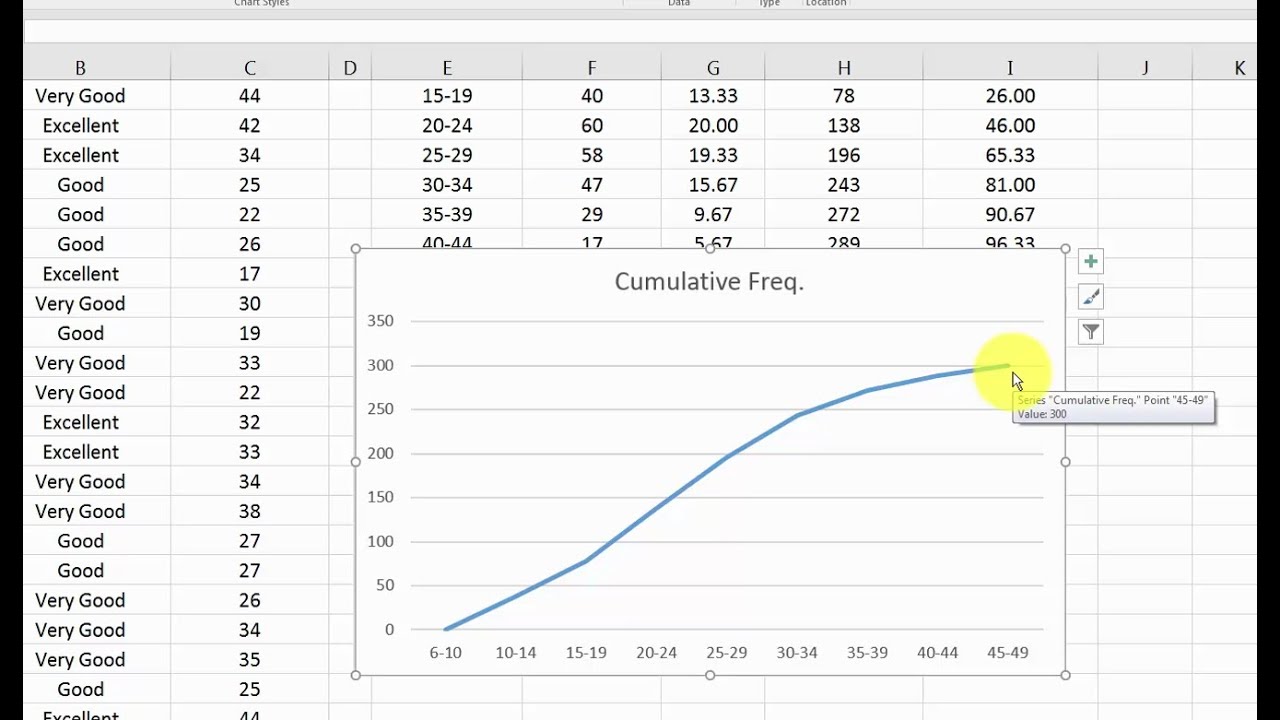The image size is (1280, 720).
Task: Select the Cumulative Freq. chart title
Action: pyautogui.click(x=709, y=282)
